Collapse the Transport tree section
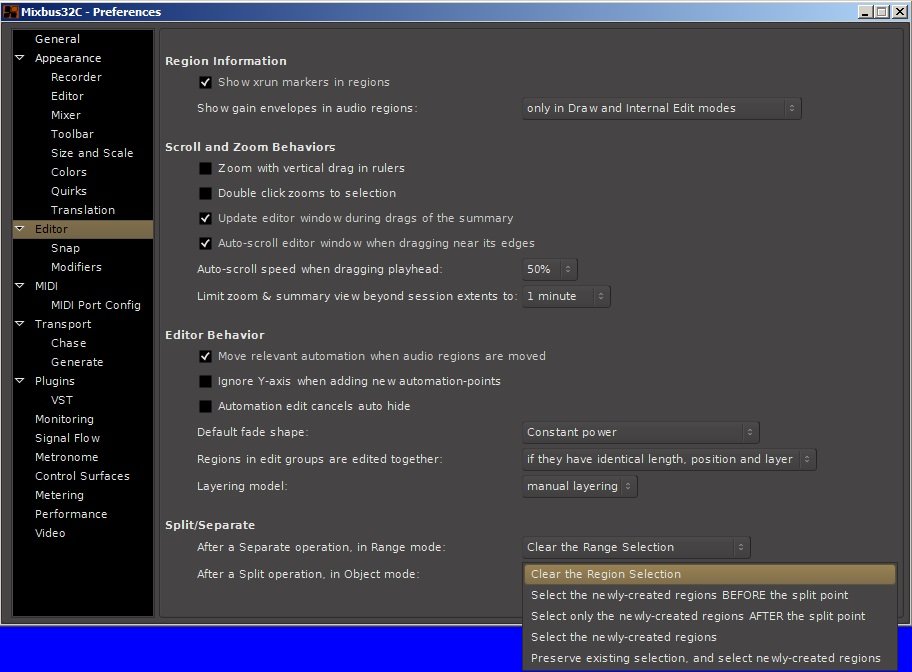The image size is (912, 672). 19,323
